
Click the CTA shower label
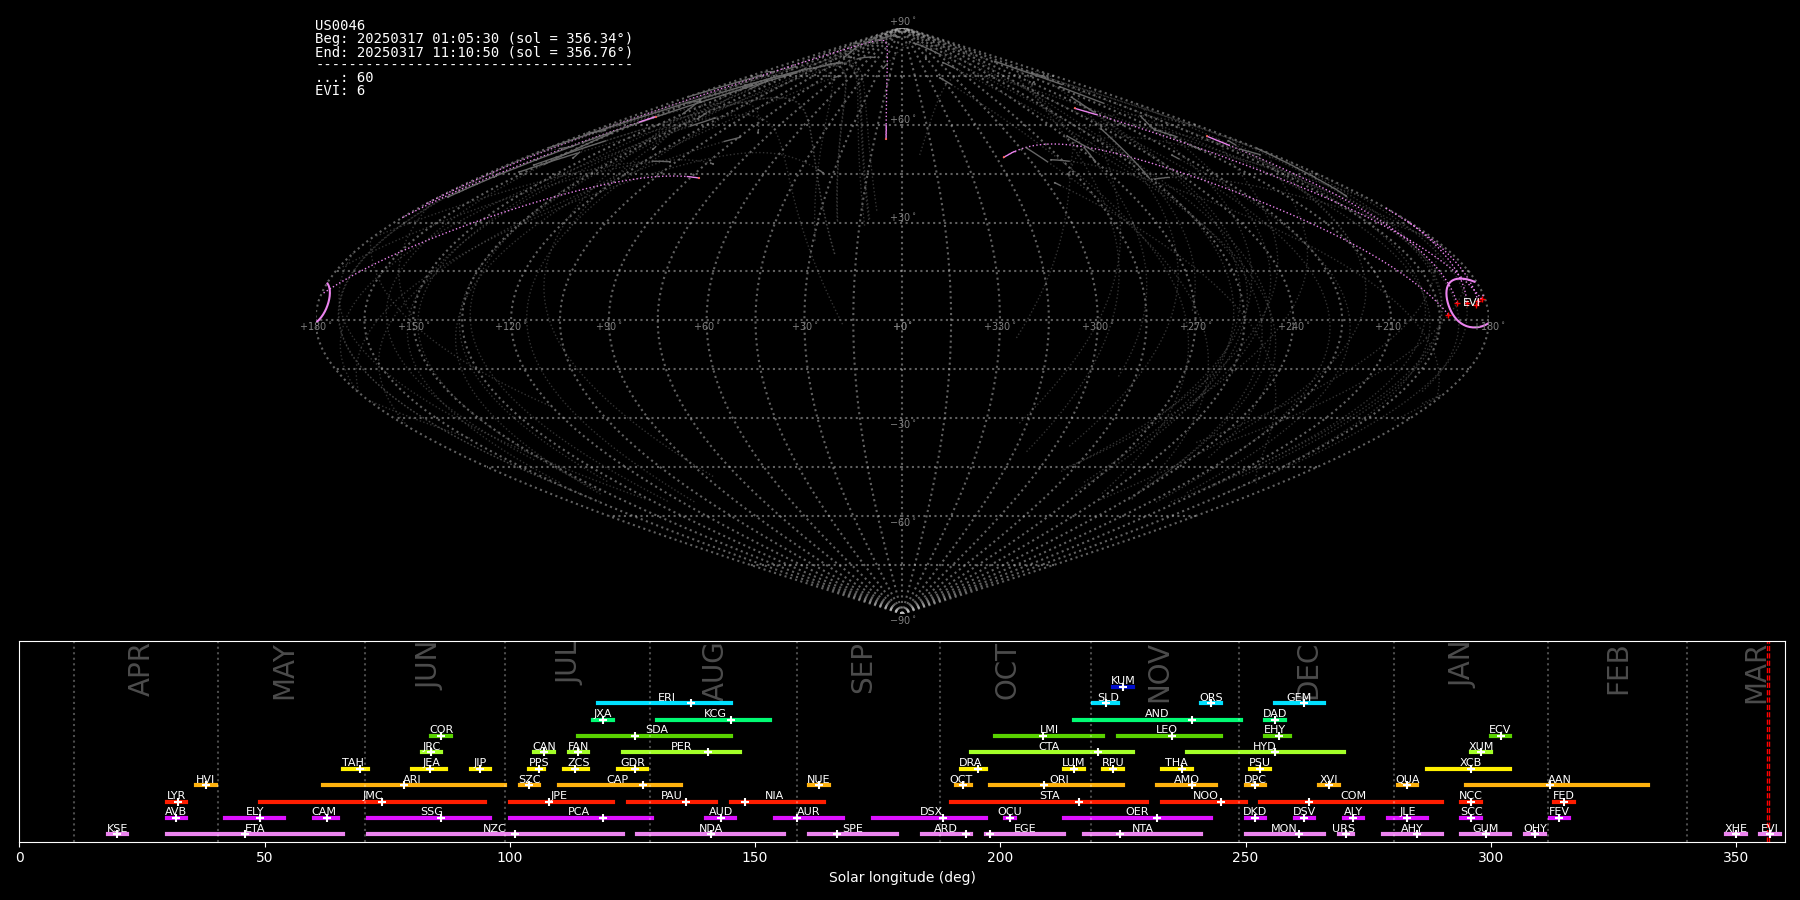click(x=1048, y=747)
